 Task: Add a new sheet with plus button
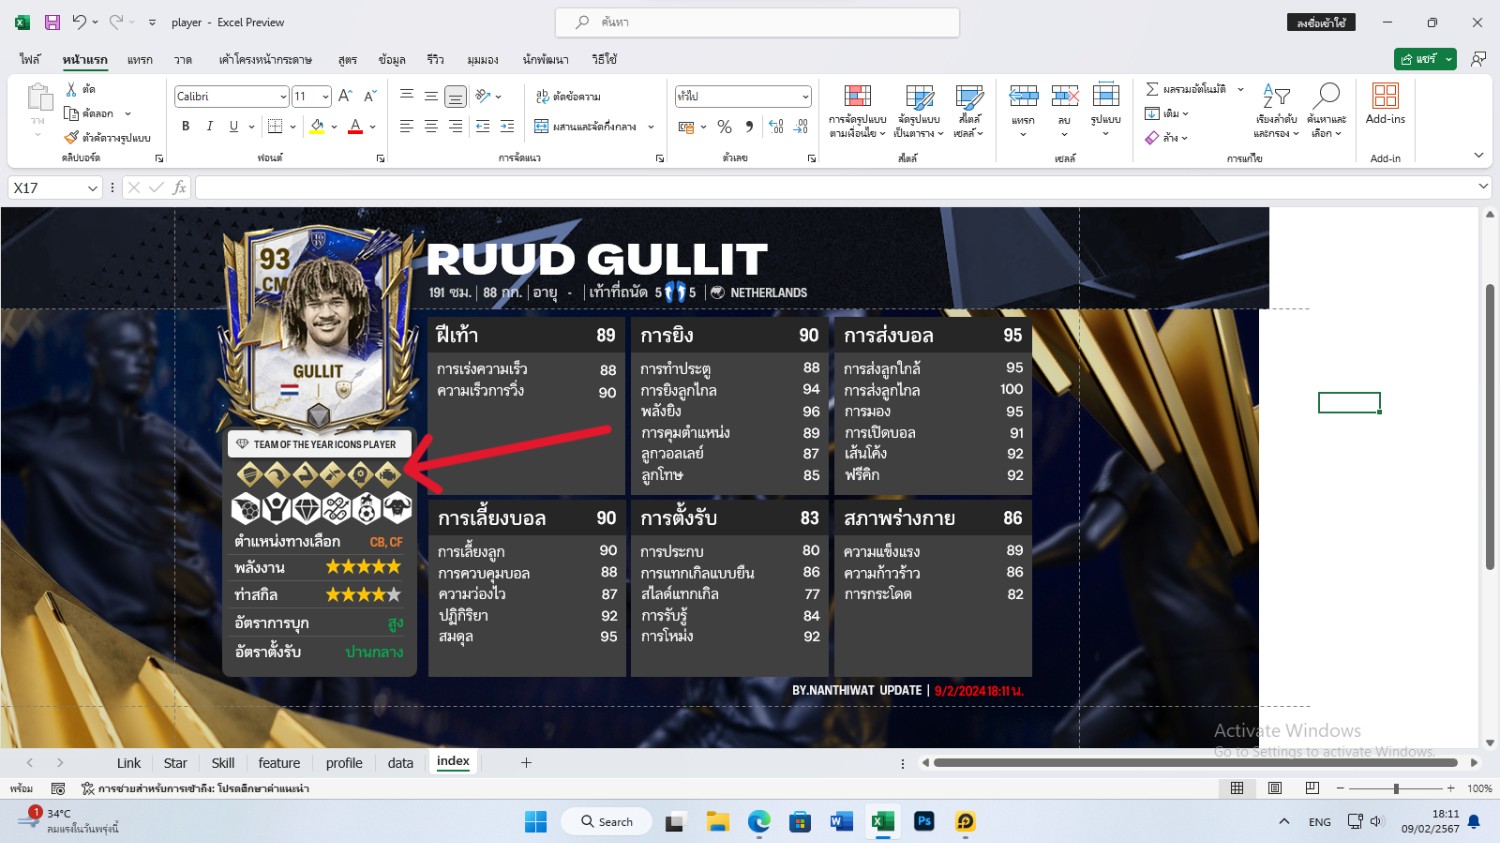coord(526,763)
